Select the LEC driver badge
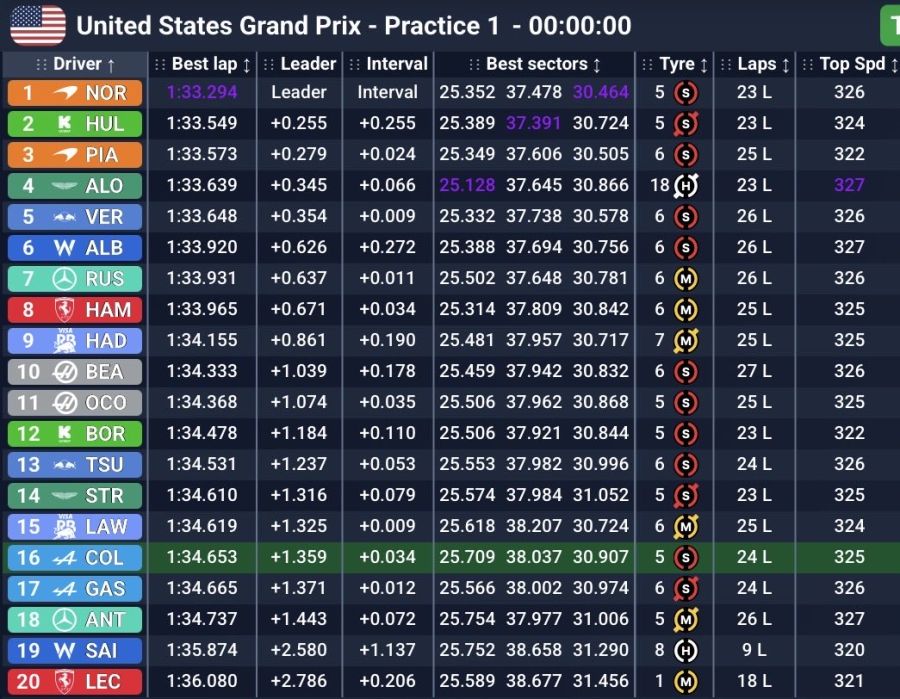Image resolution: width=900 pixels, height=699 pixels. (x=75, y=682)
